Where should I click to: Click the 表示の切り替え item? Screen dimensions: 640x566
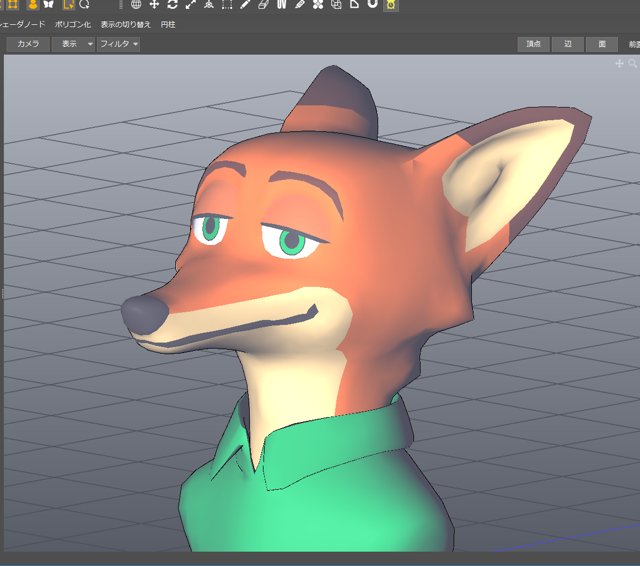[x=126, y=24]
